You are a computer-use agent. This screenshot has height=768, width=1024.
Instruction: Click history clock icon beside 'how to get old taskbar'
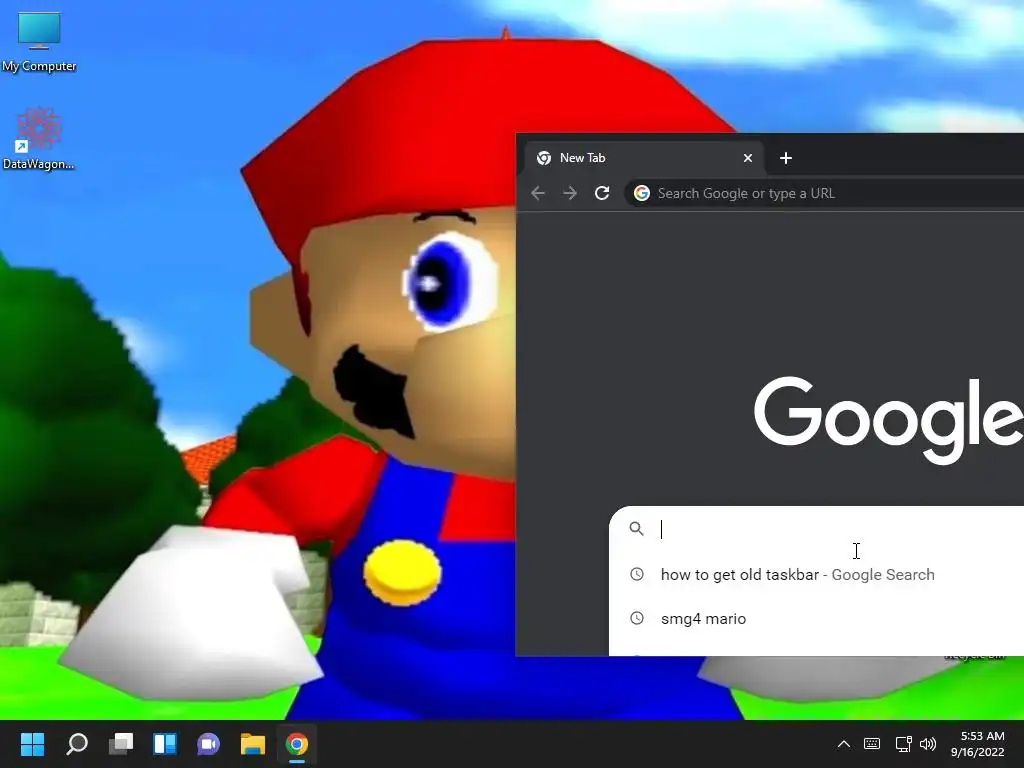(x=637, y=574)
